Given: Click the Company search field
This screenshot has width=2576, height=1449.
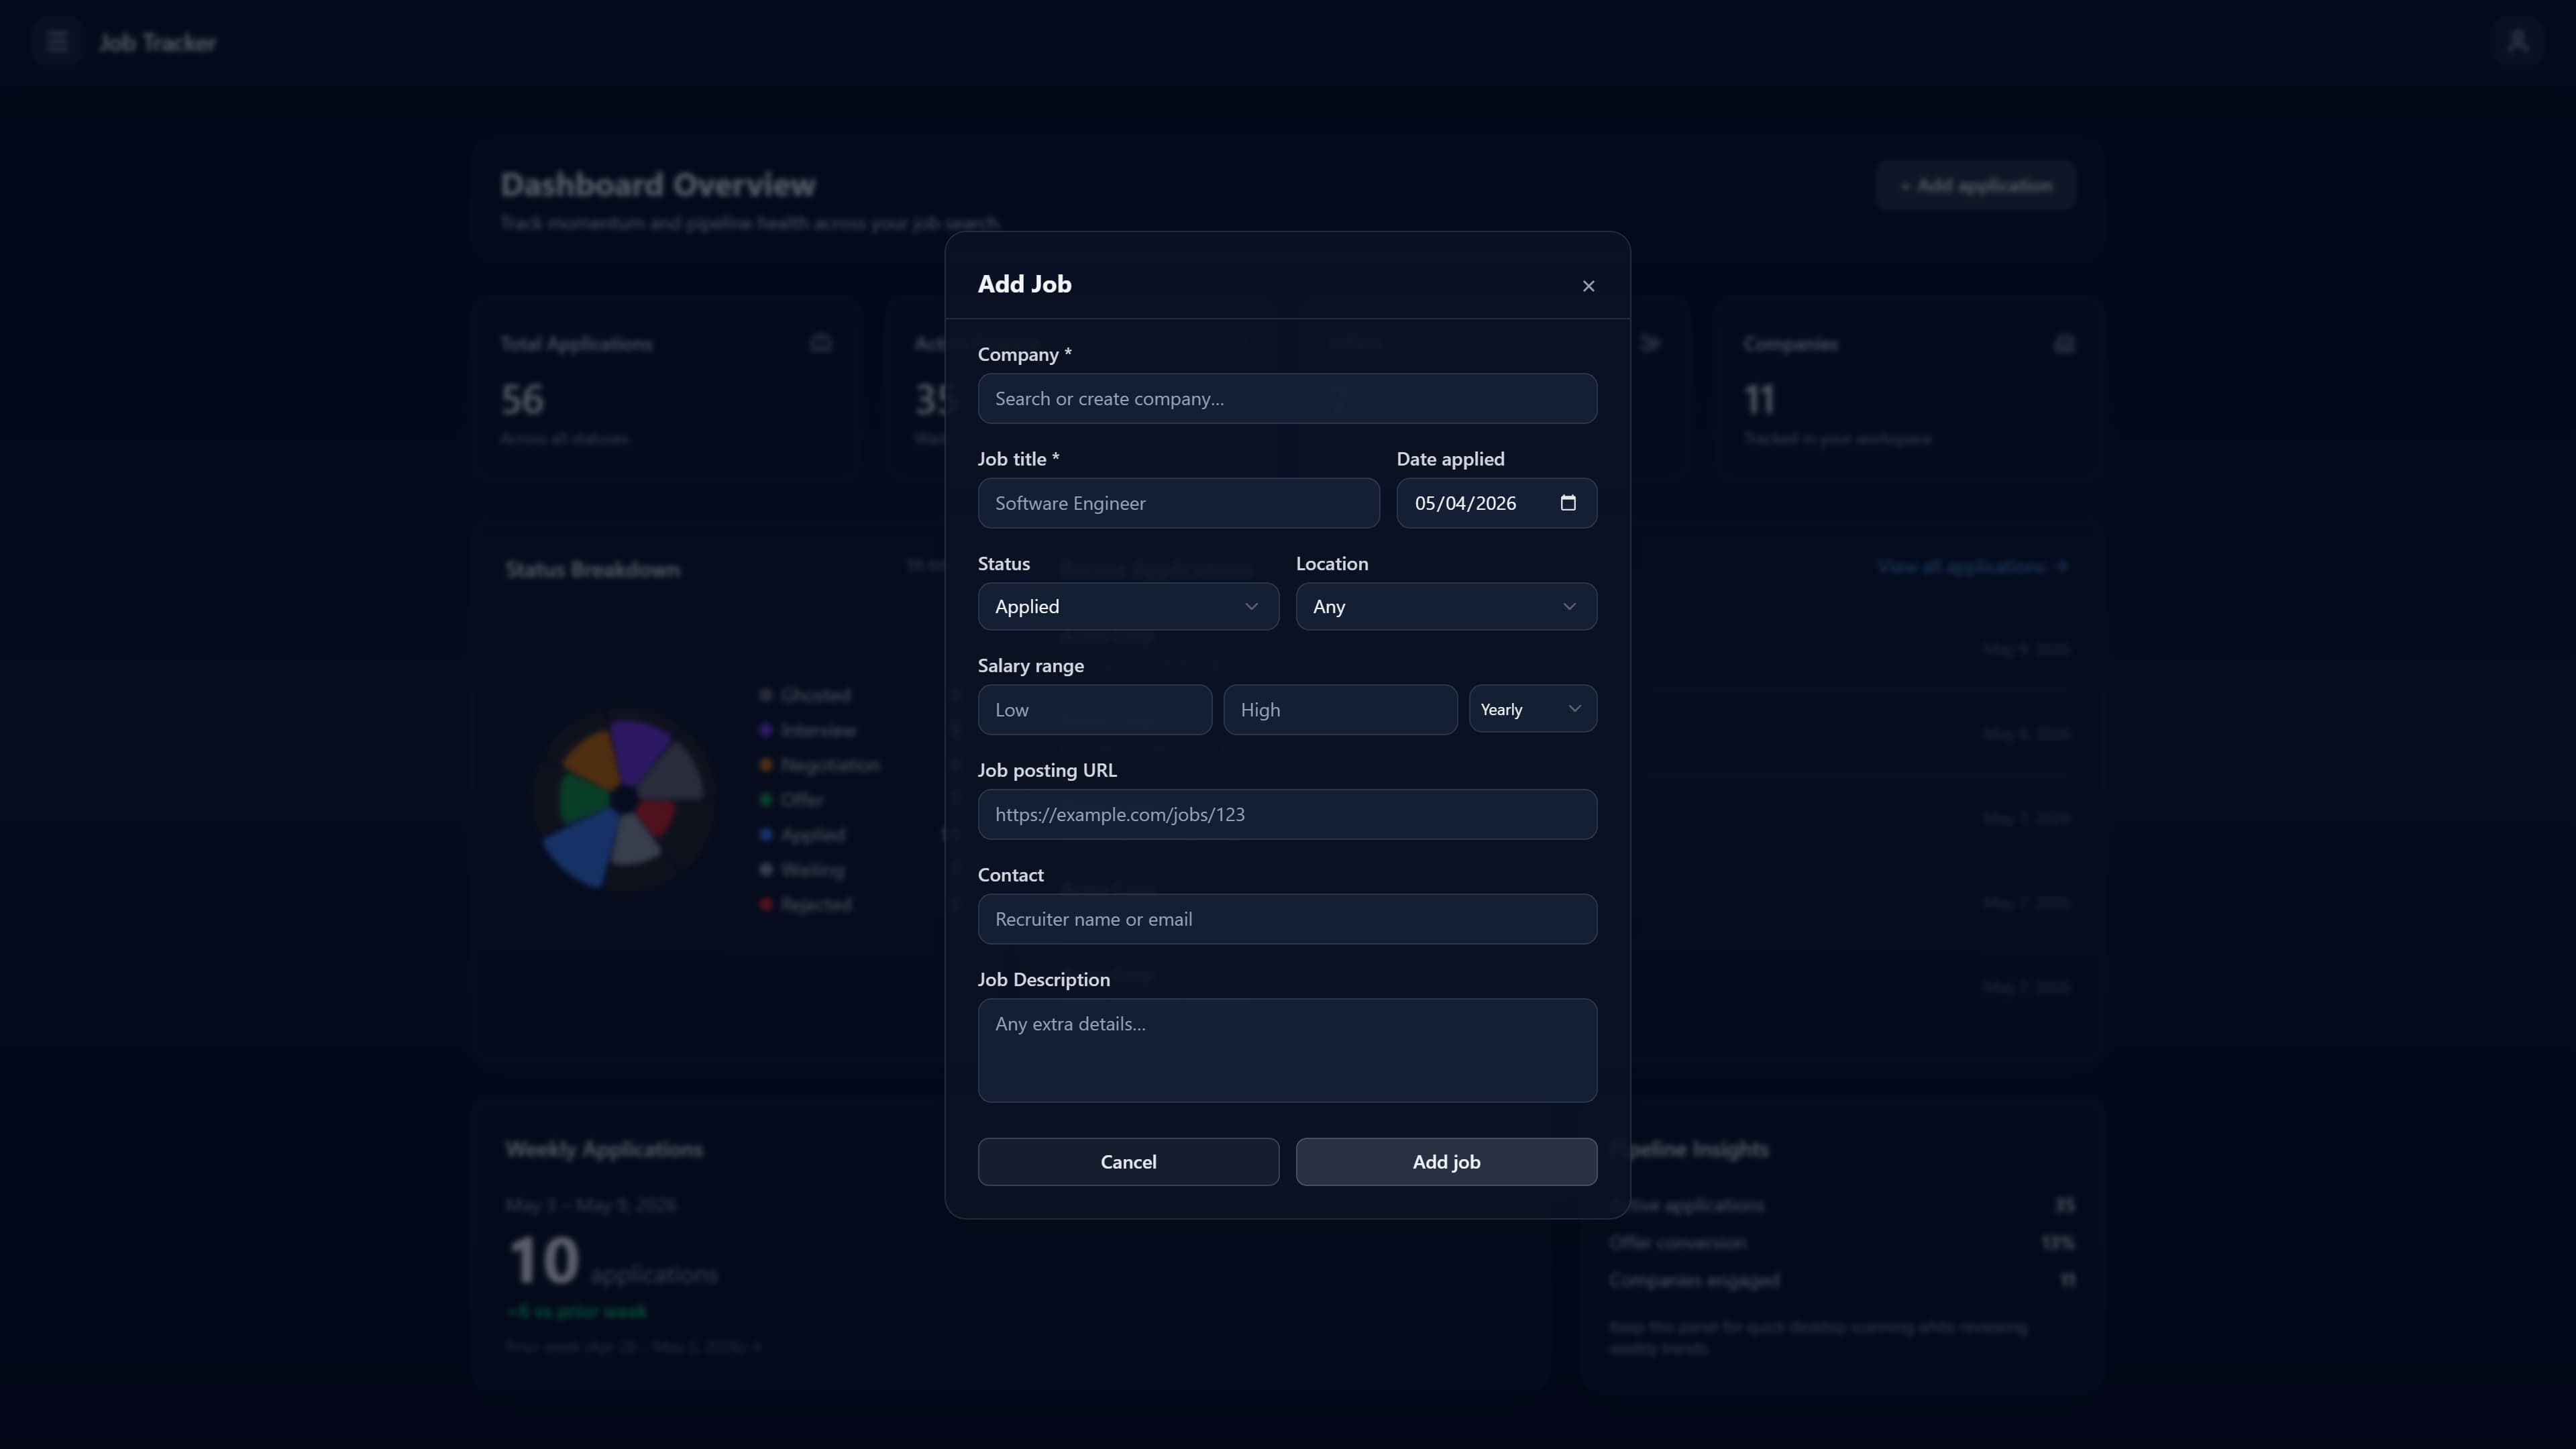Looking at the screenshot, I should 1287,399.
